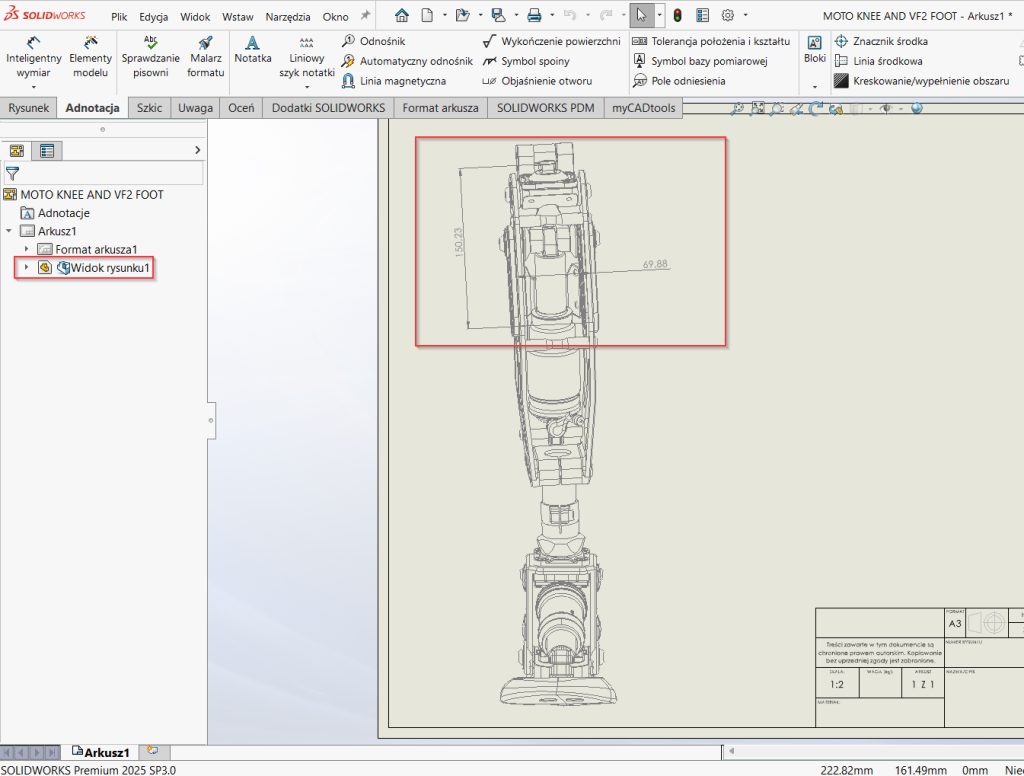Viewport: 1024px width, 776px height.
Task: Expand the Widok rysunku1 tree node
Action: (26, 267)
